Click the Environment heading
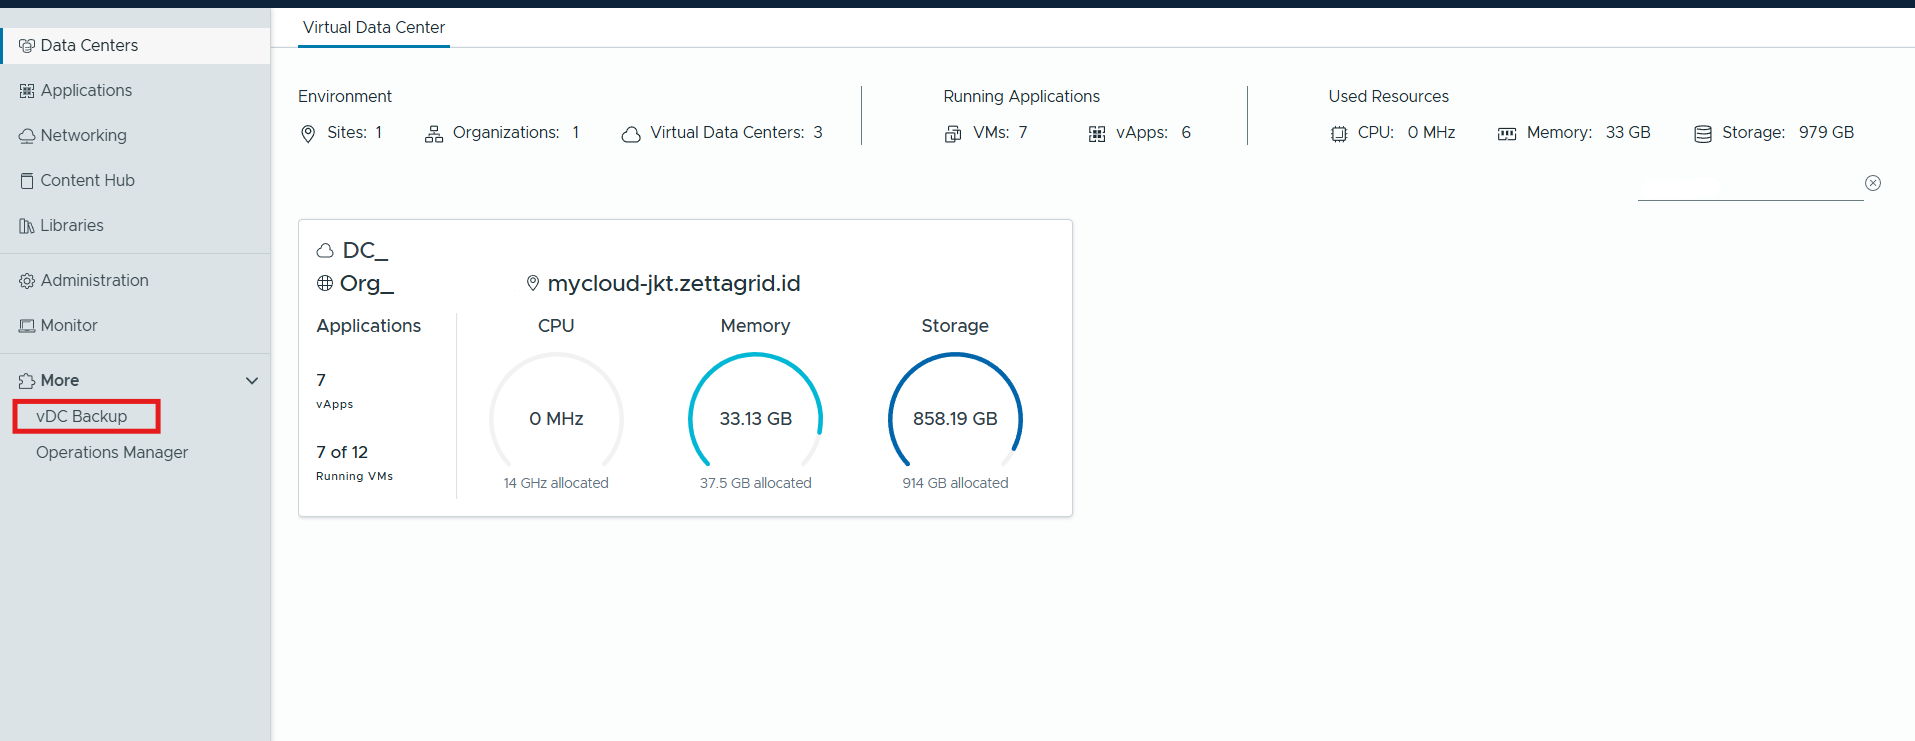This screenshot has width=1915, height=741. 345,96
